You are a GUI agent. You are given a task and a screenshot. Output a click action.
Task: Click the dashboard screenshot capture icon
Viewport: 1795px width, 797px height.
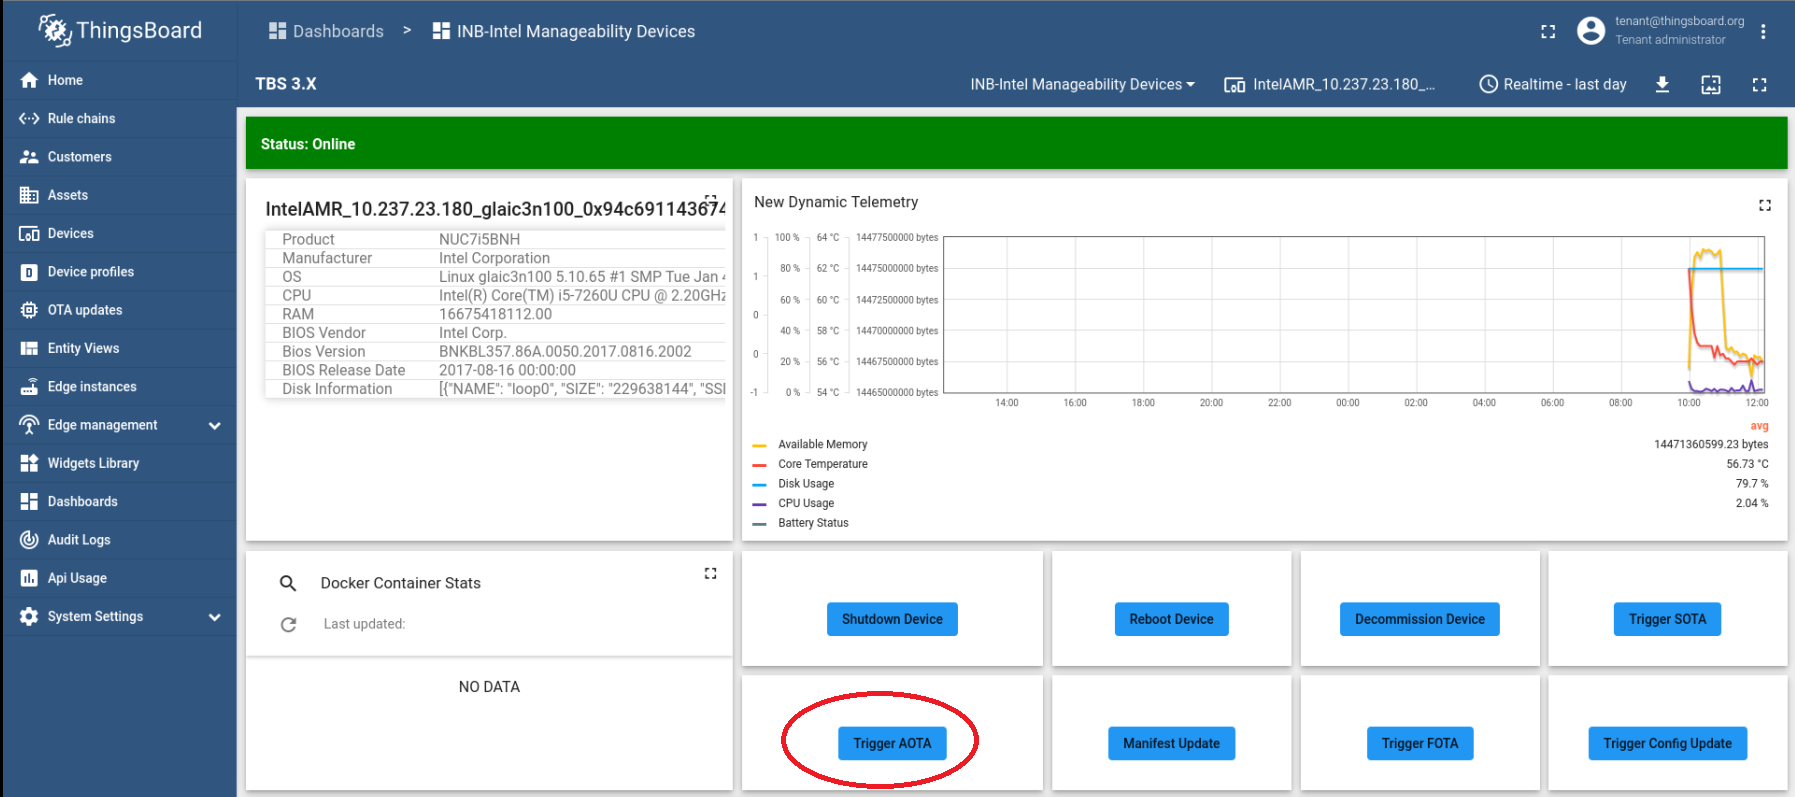pyautogui.click(x=1711, y=85)
